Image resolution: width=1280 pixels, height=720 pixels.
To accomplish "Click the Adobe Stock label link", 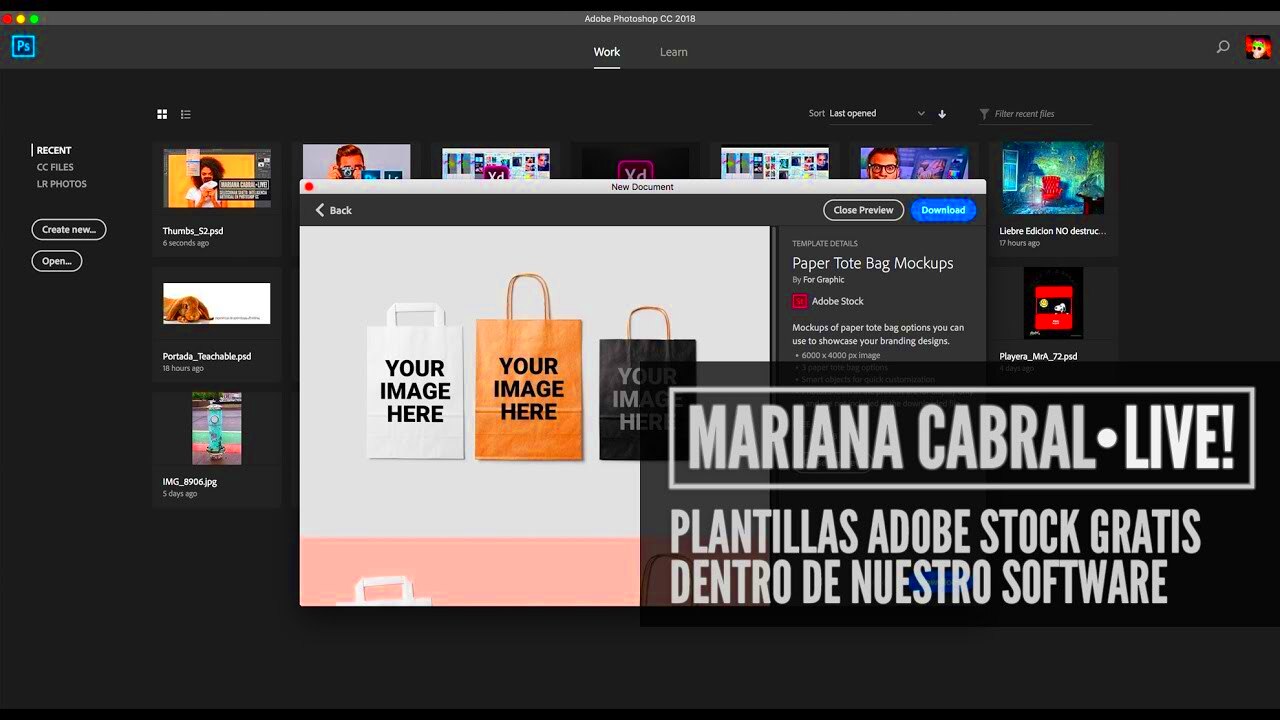I will 837,301.
